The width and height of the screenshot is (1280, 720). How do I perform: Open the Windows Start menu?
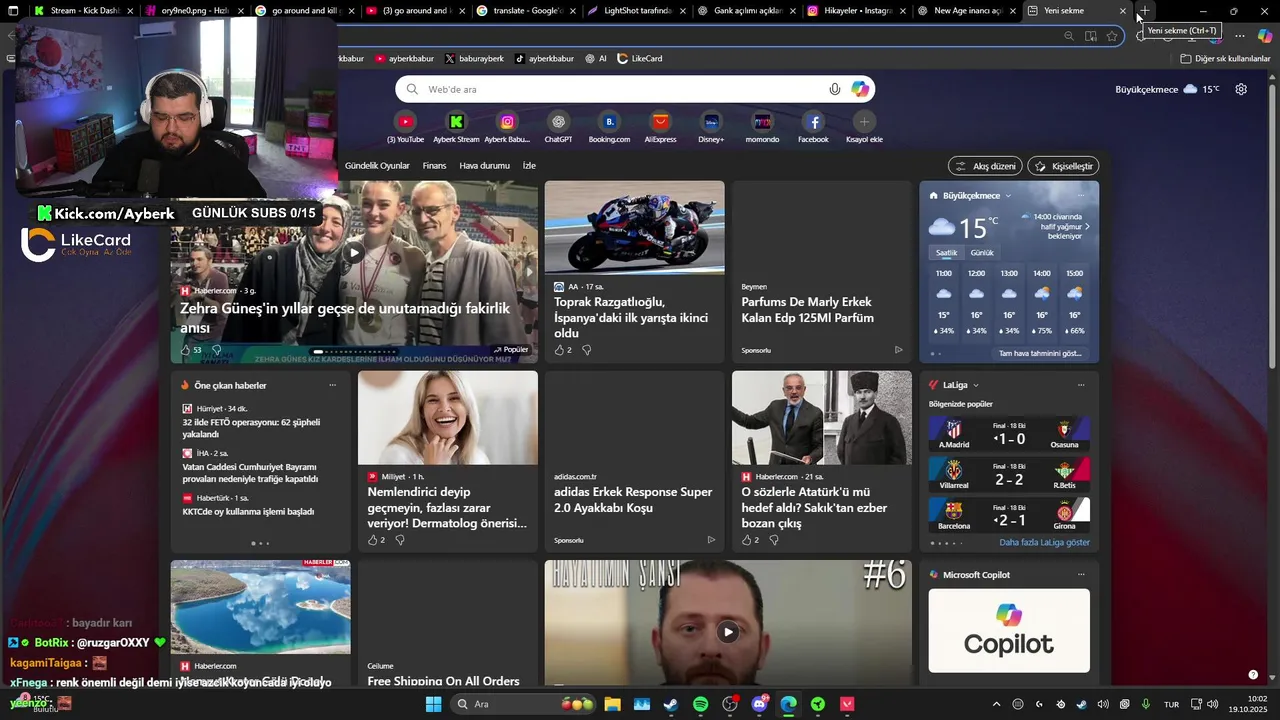tap(433, 704)
